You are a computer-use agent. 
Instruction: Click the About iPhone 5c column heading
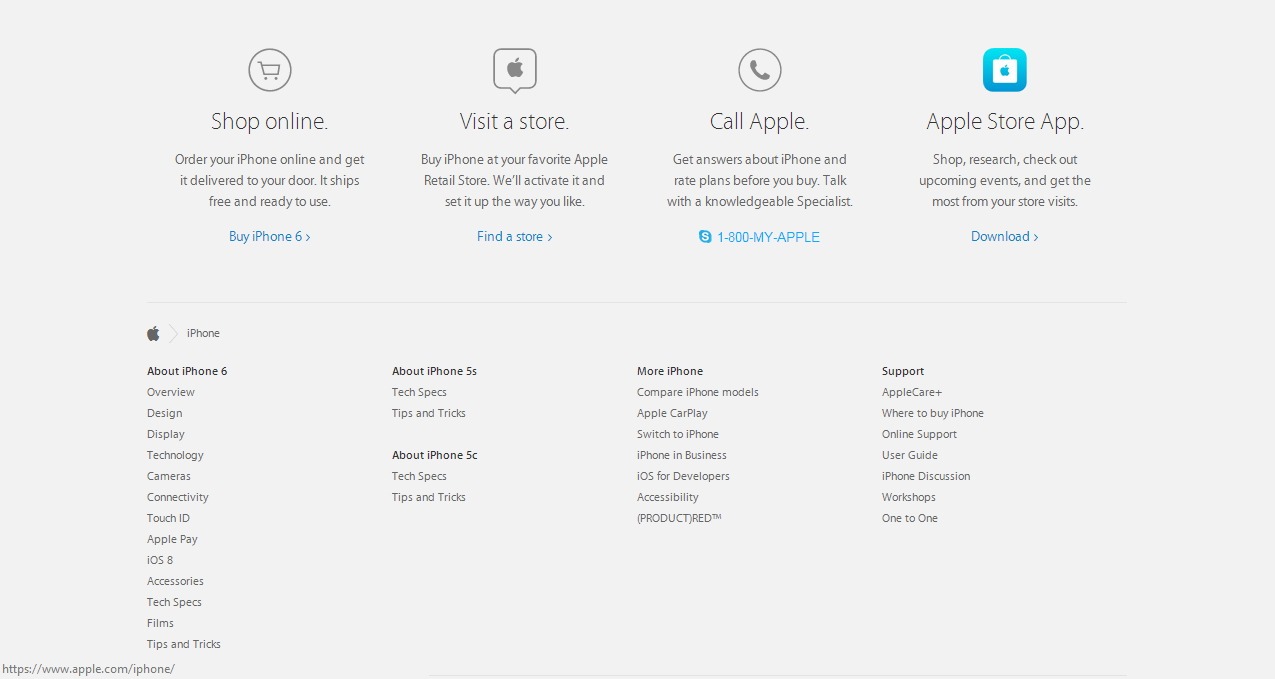(435, 455)
